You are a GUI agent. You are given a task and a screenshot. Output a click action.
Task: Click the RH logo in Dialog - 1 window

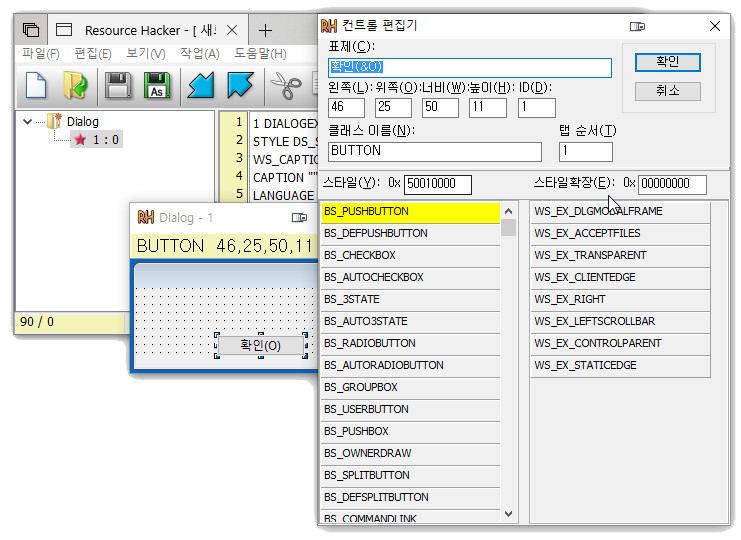146,217
